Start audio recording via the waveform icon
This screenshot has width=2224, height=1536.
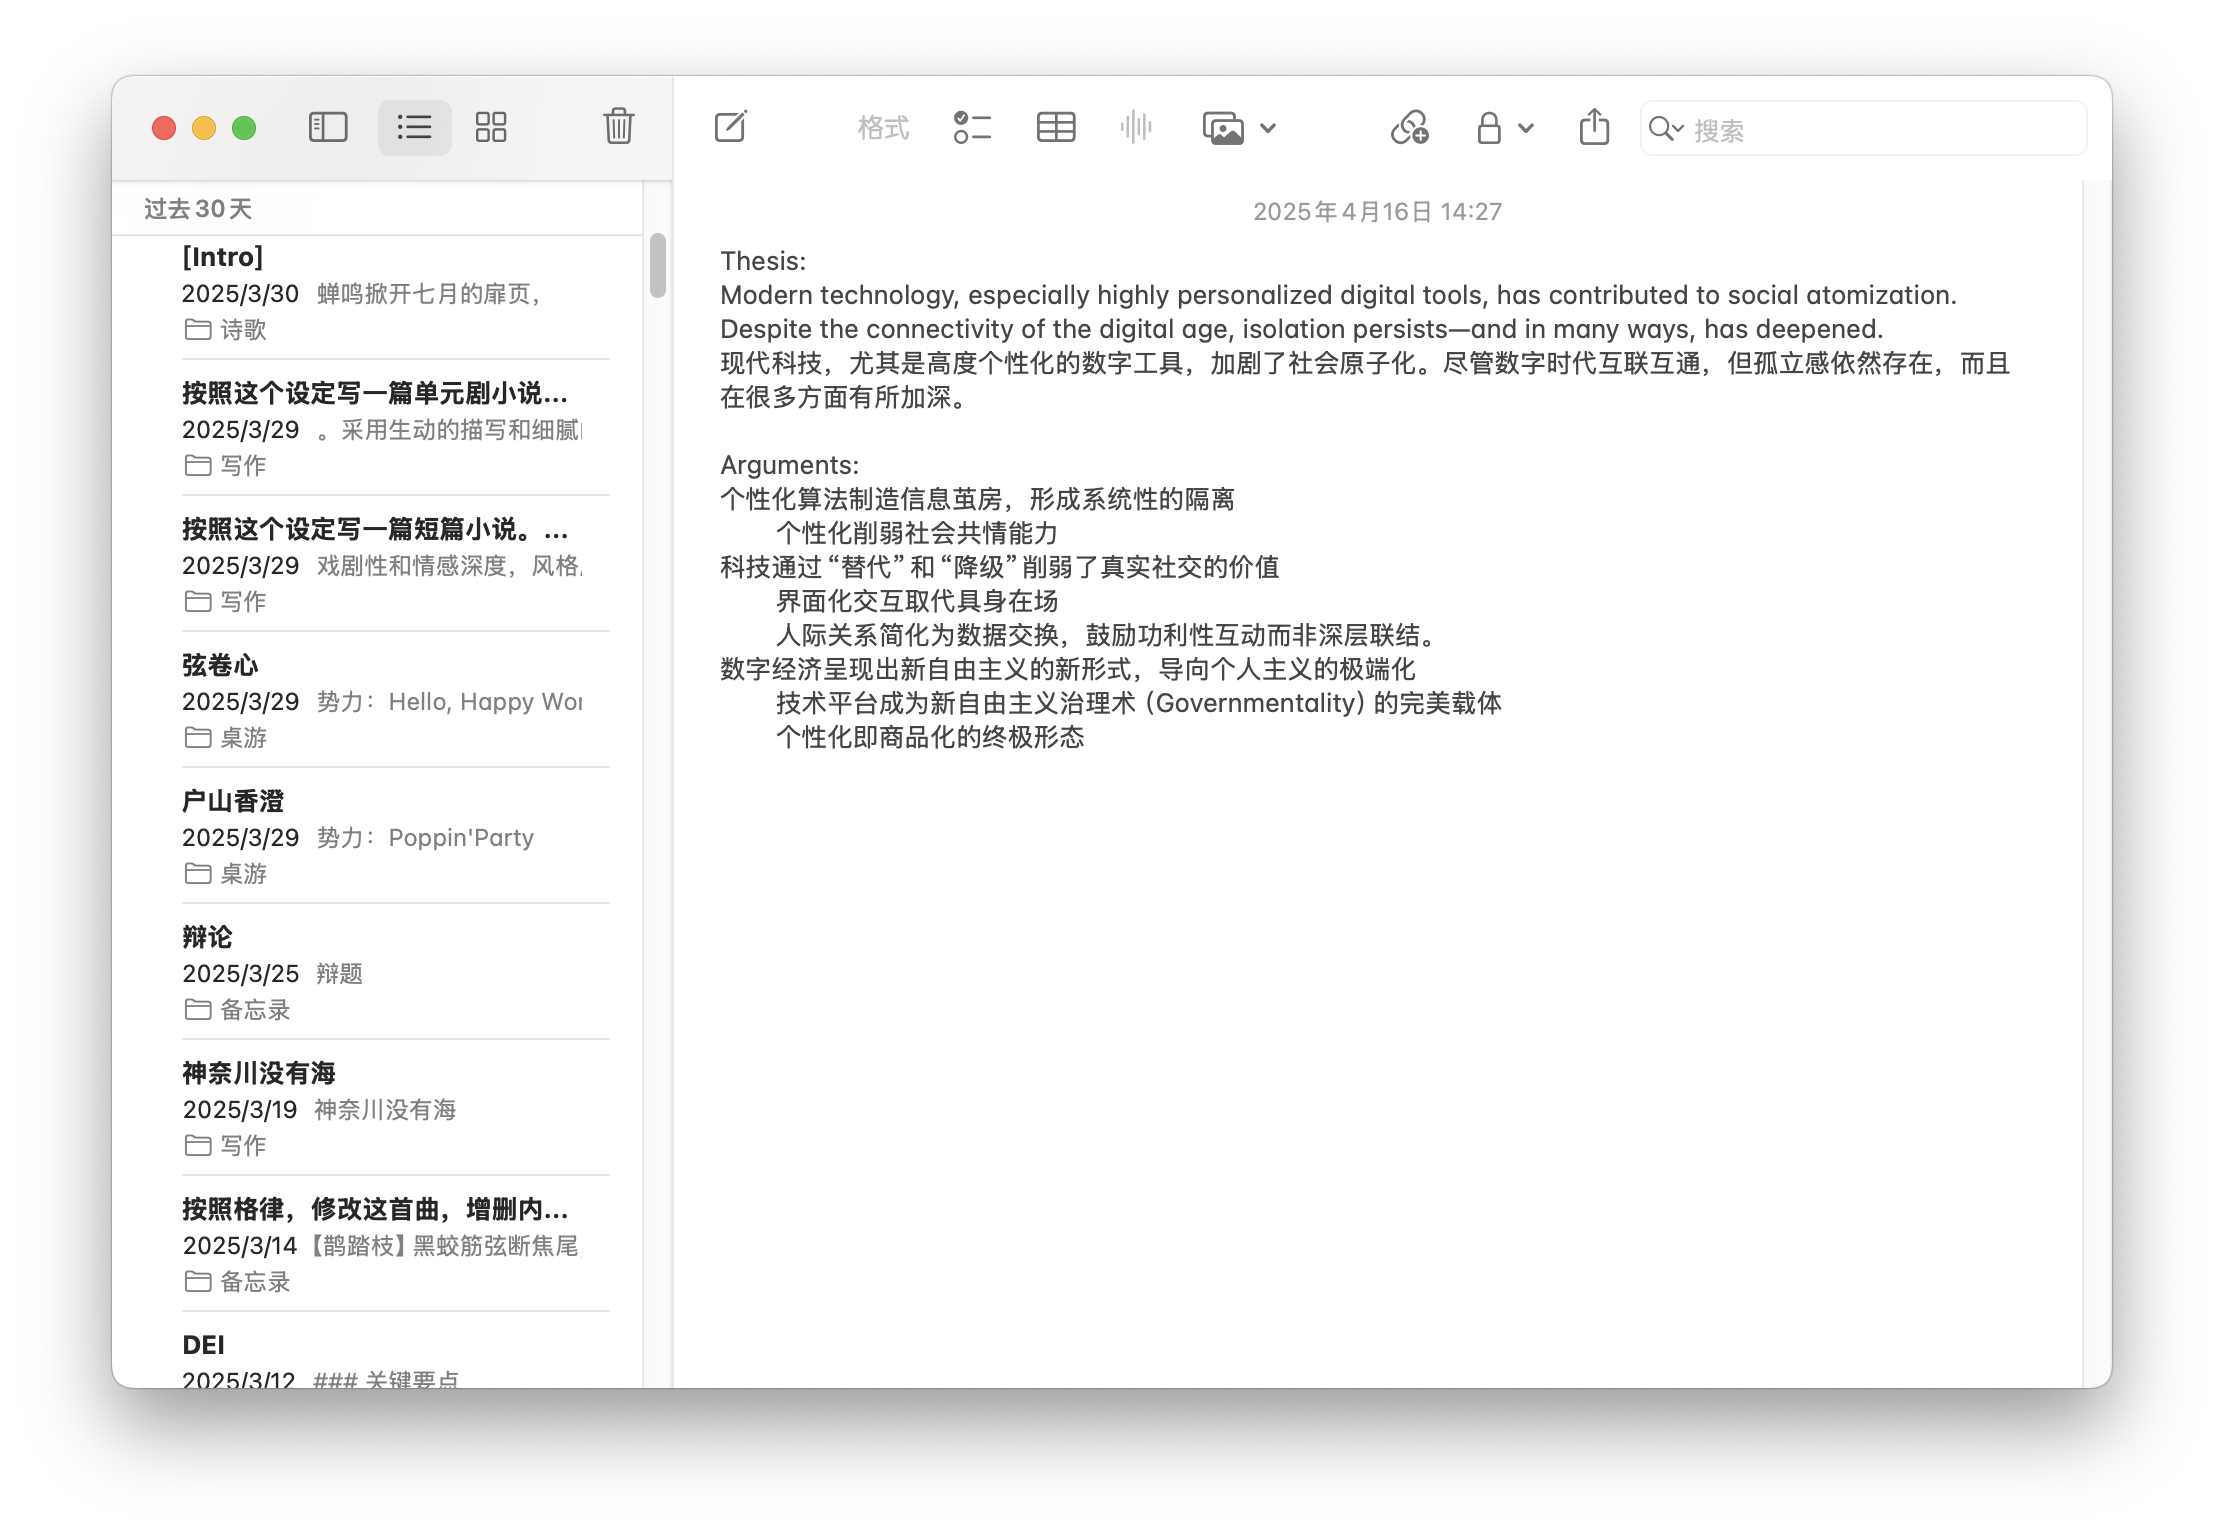(x=1136, y=127)
